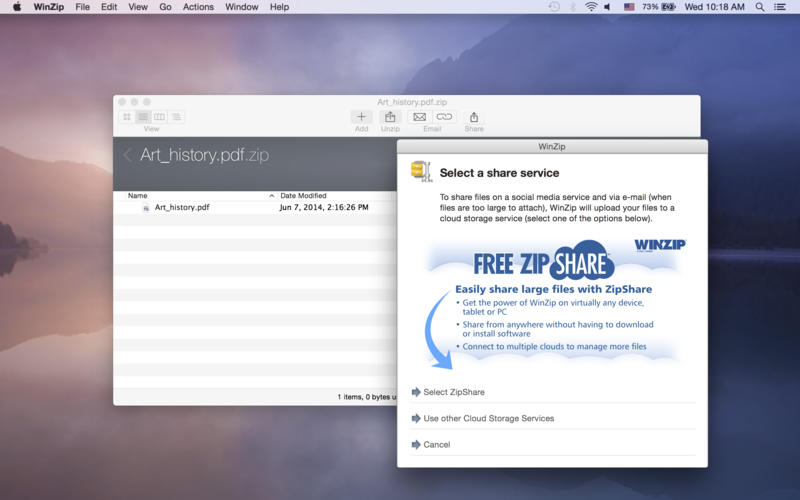Switch to list view mode

[143, 117]
